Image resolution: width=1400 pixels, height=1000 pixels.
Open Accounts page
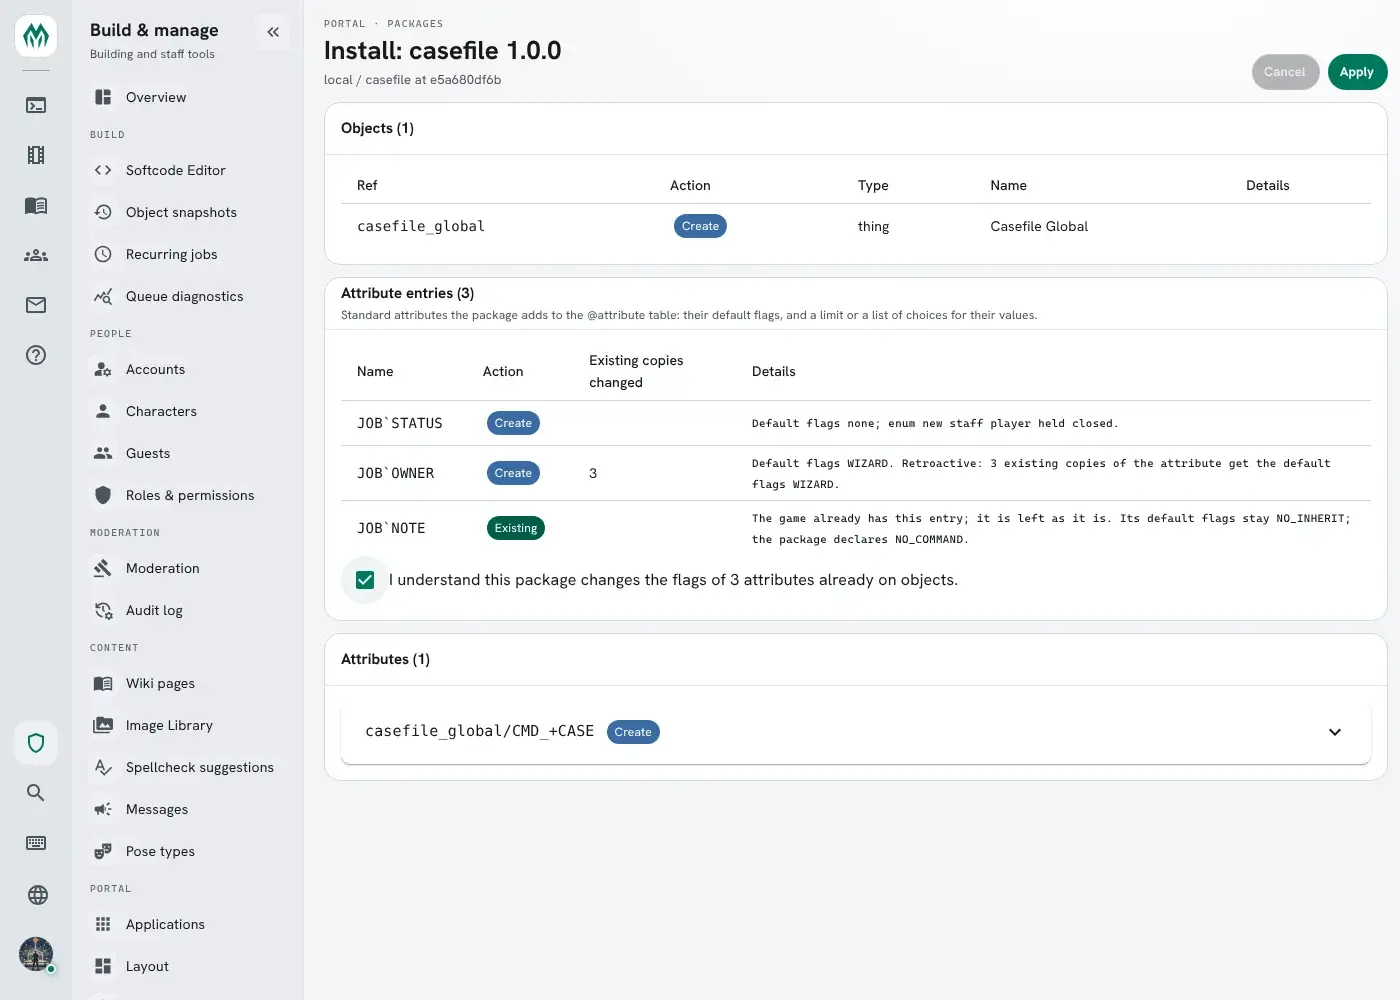point(188,369)
